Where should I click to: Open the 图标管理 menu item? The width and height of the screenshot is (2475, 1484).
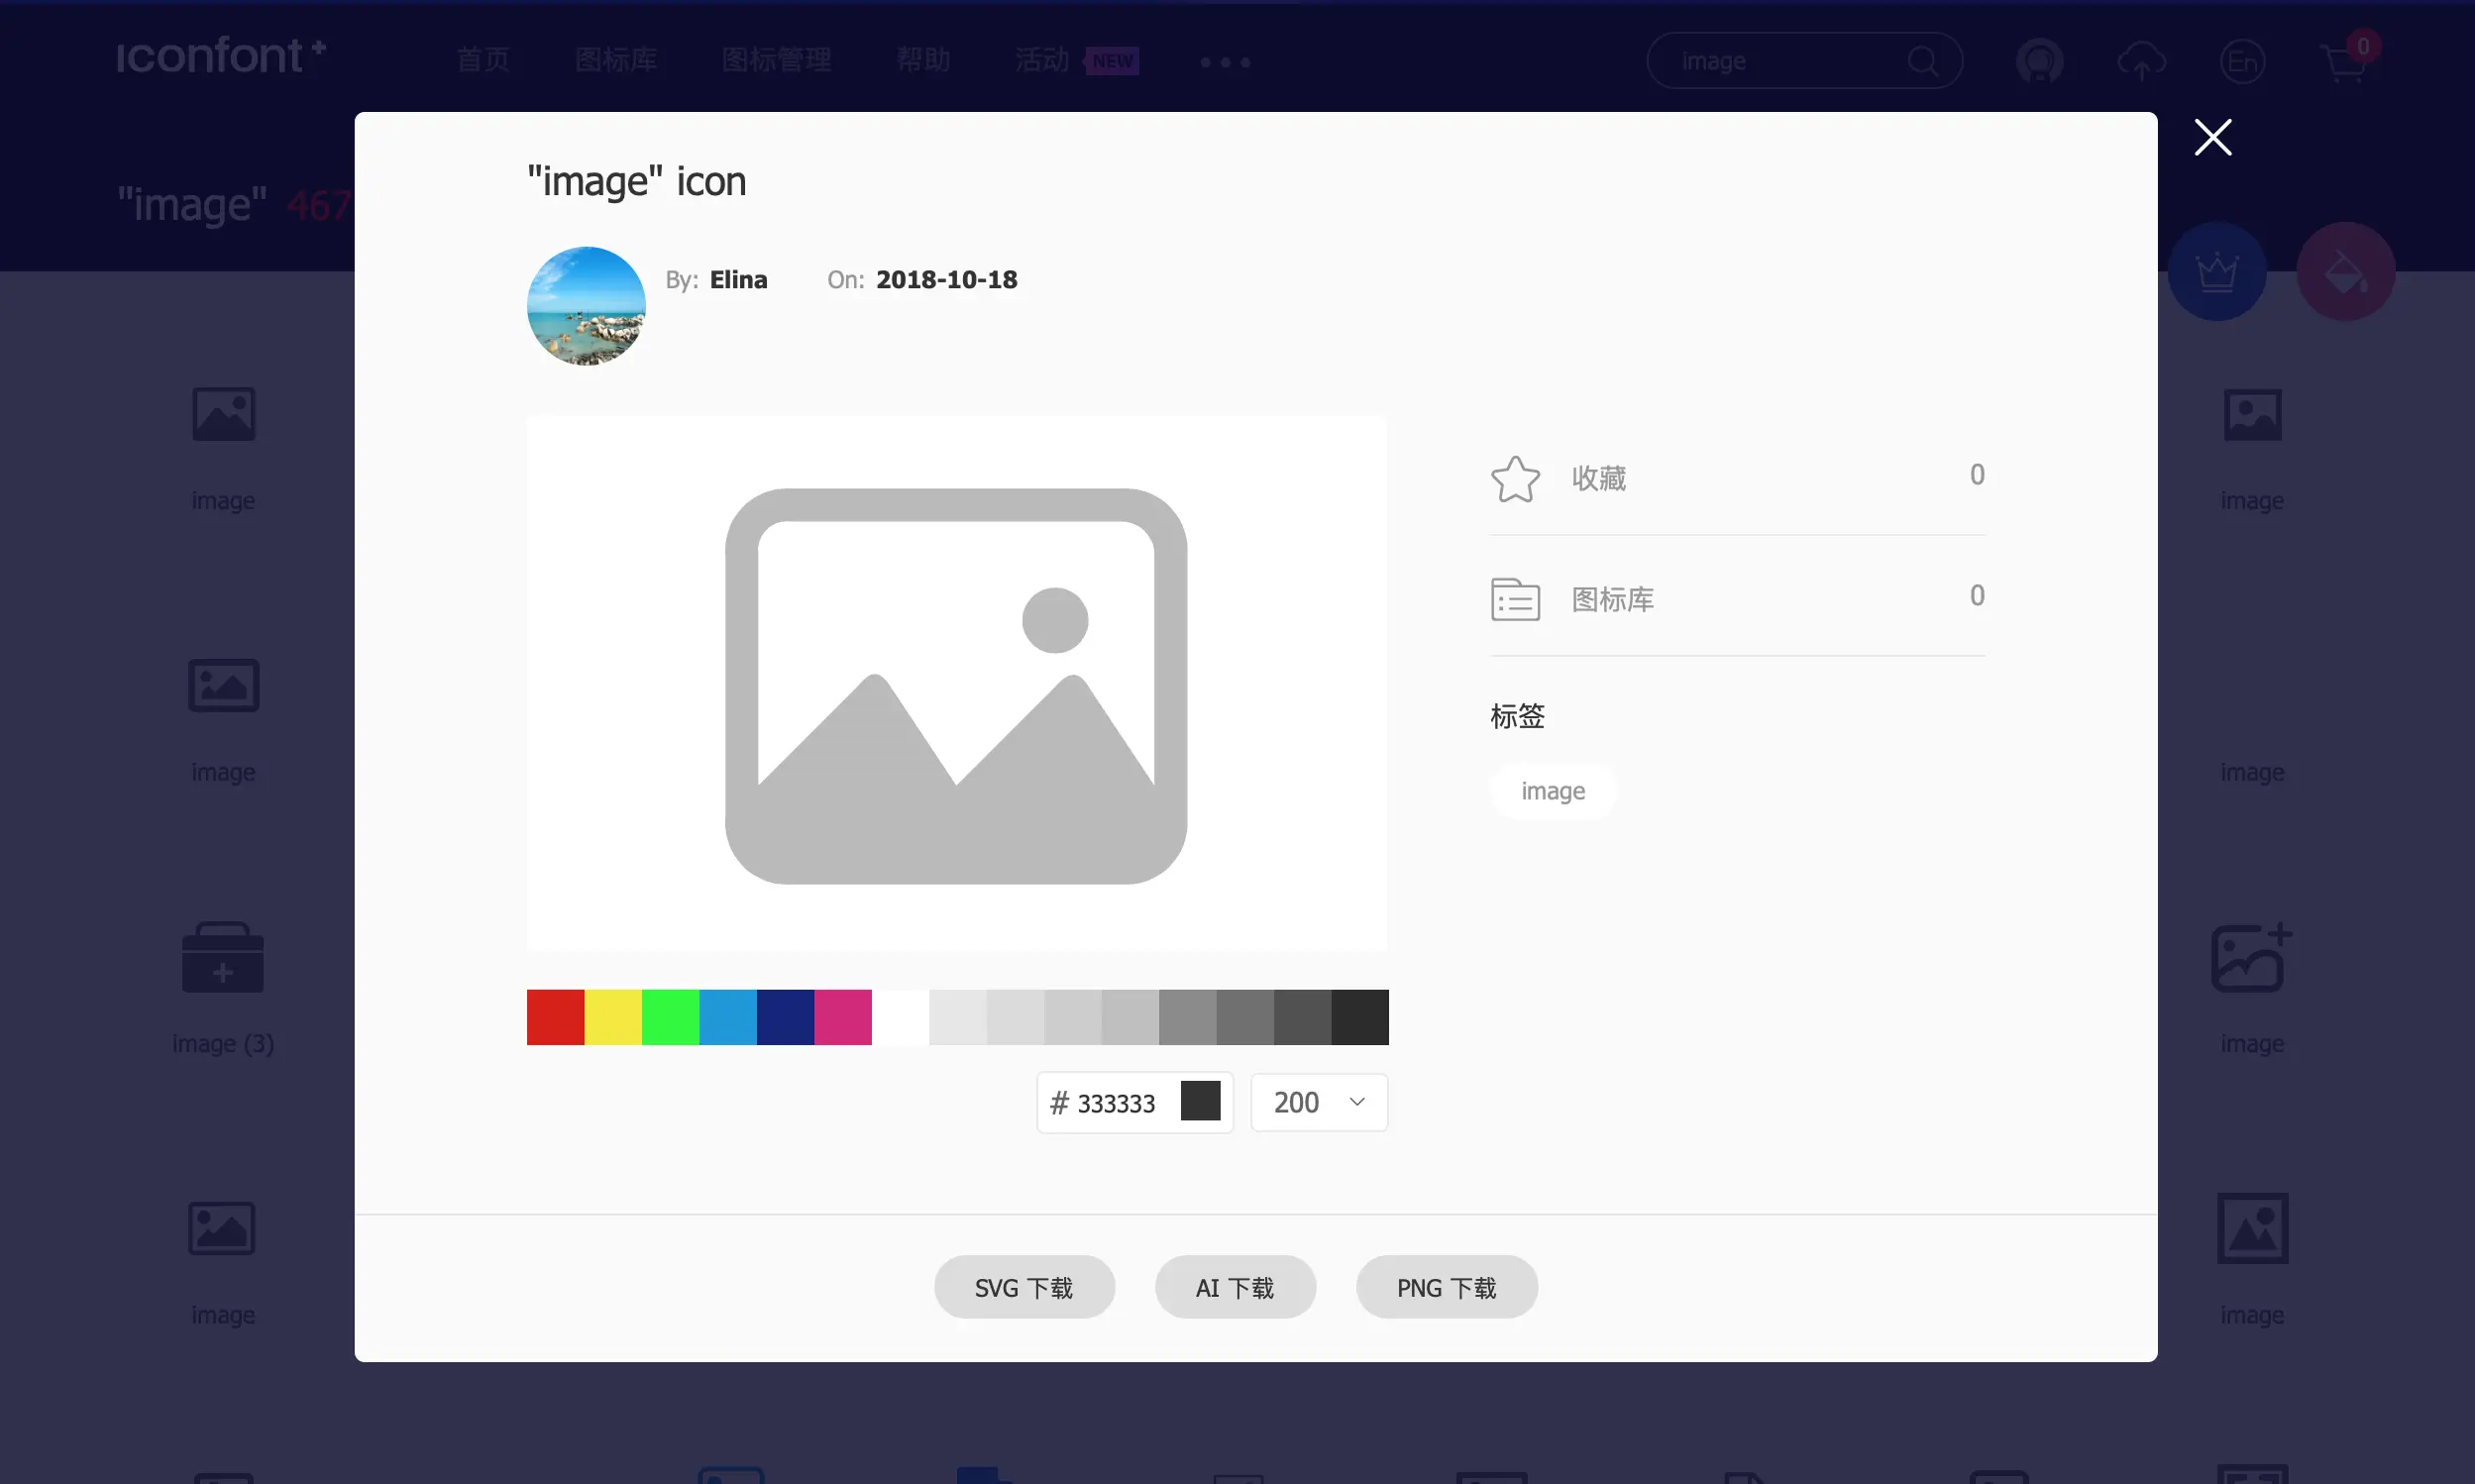click(x=776, y=60)
